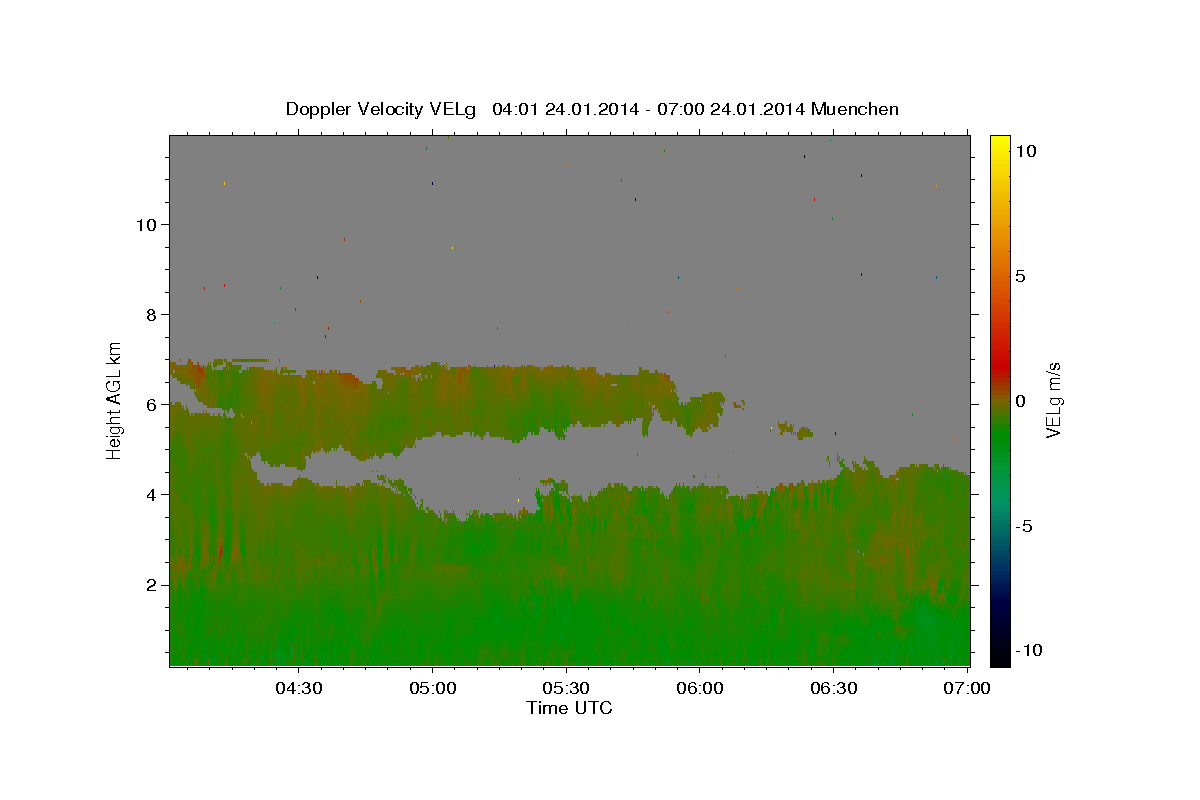
Task: Click the height tick label 8
Action: point(151,314)
